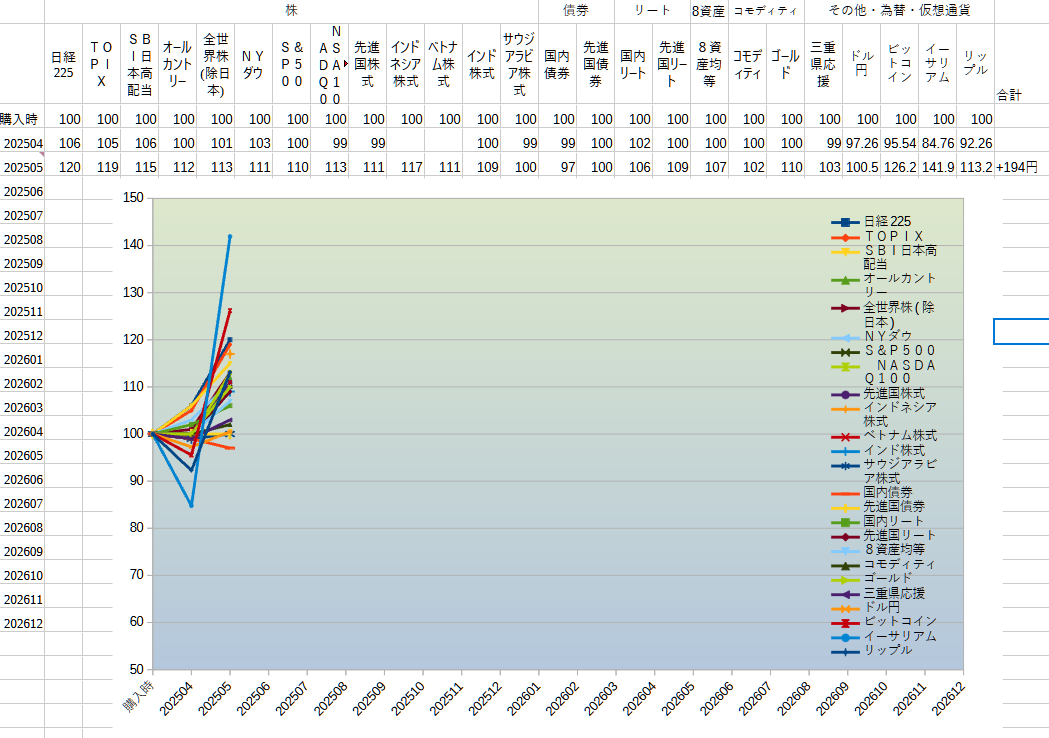The width and height of the screenshot is (1049, 738).
Task: Select the イーサリアム 141.9 value cell
Action: 937,167
